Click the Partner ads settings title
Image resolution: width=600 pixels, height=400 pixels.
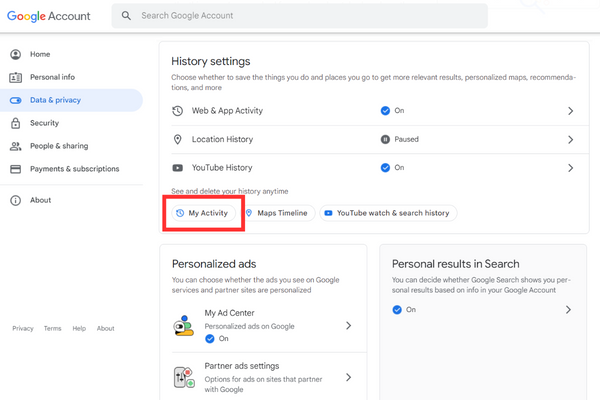point(242,366)
